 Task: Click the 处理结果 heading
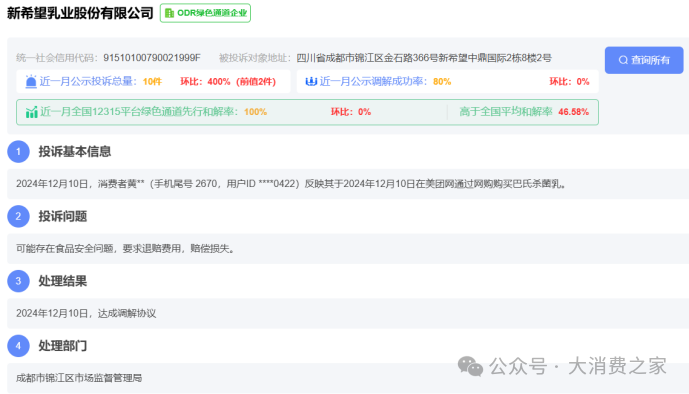(x=63, y=281)
